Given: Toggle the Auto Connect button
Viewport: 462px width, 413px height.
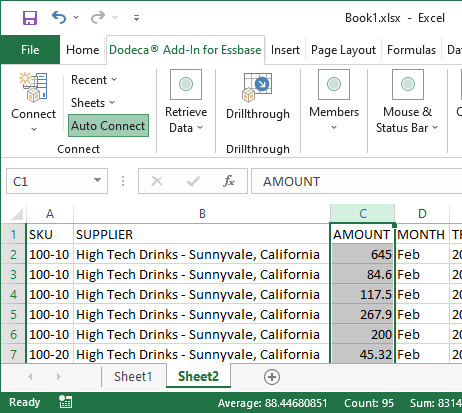Looking at the screenshot, I should 108,126.
